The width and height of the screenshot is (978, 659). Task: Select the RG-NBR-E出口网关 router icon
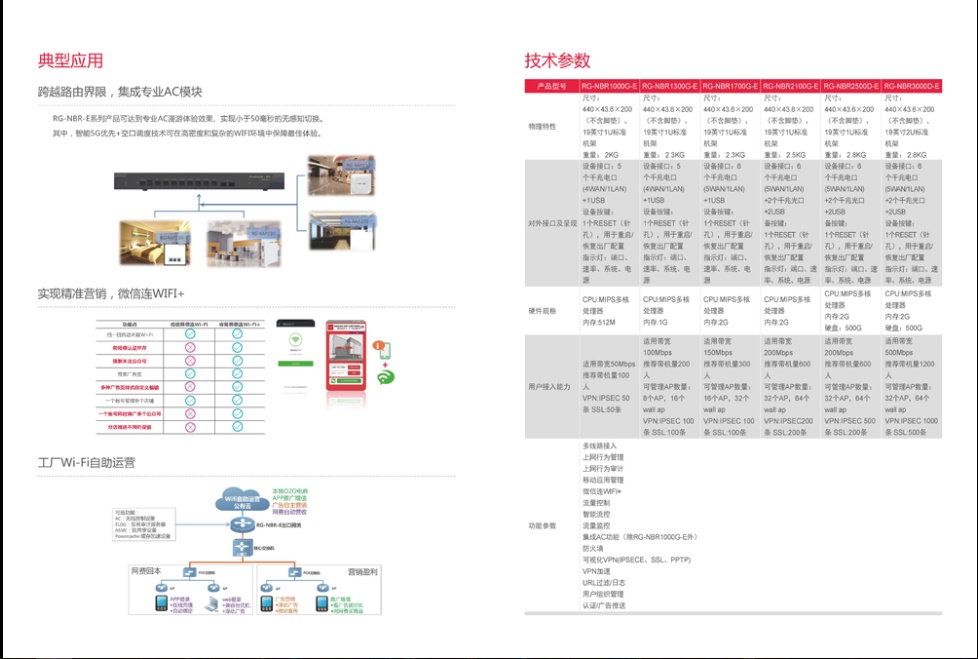[241, 525]
